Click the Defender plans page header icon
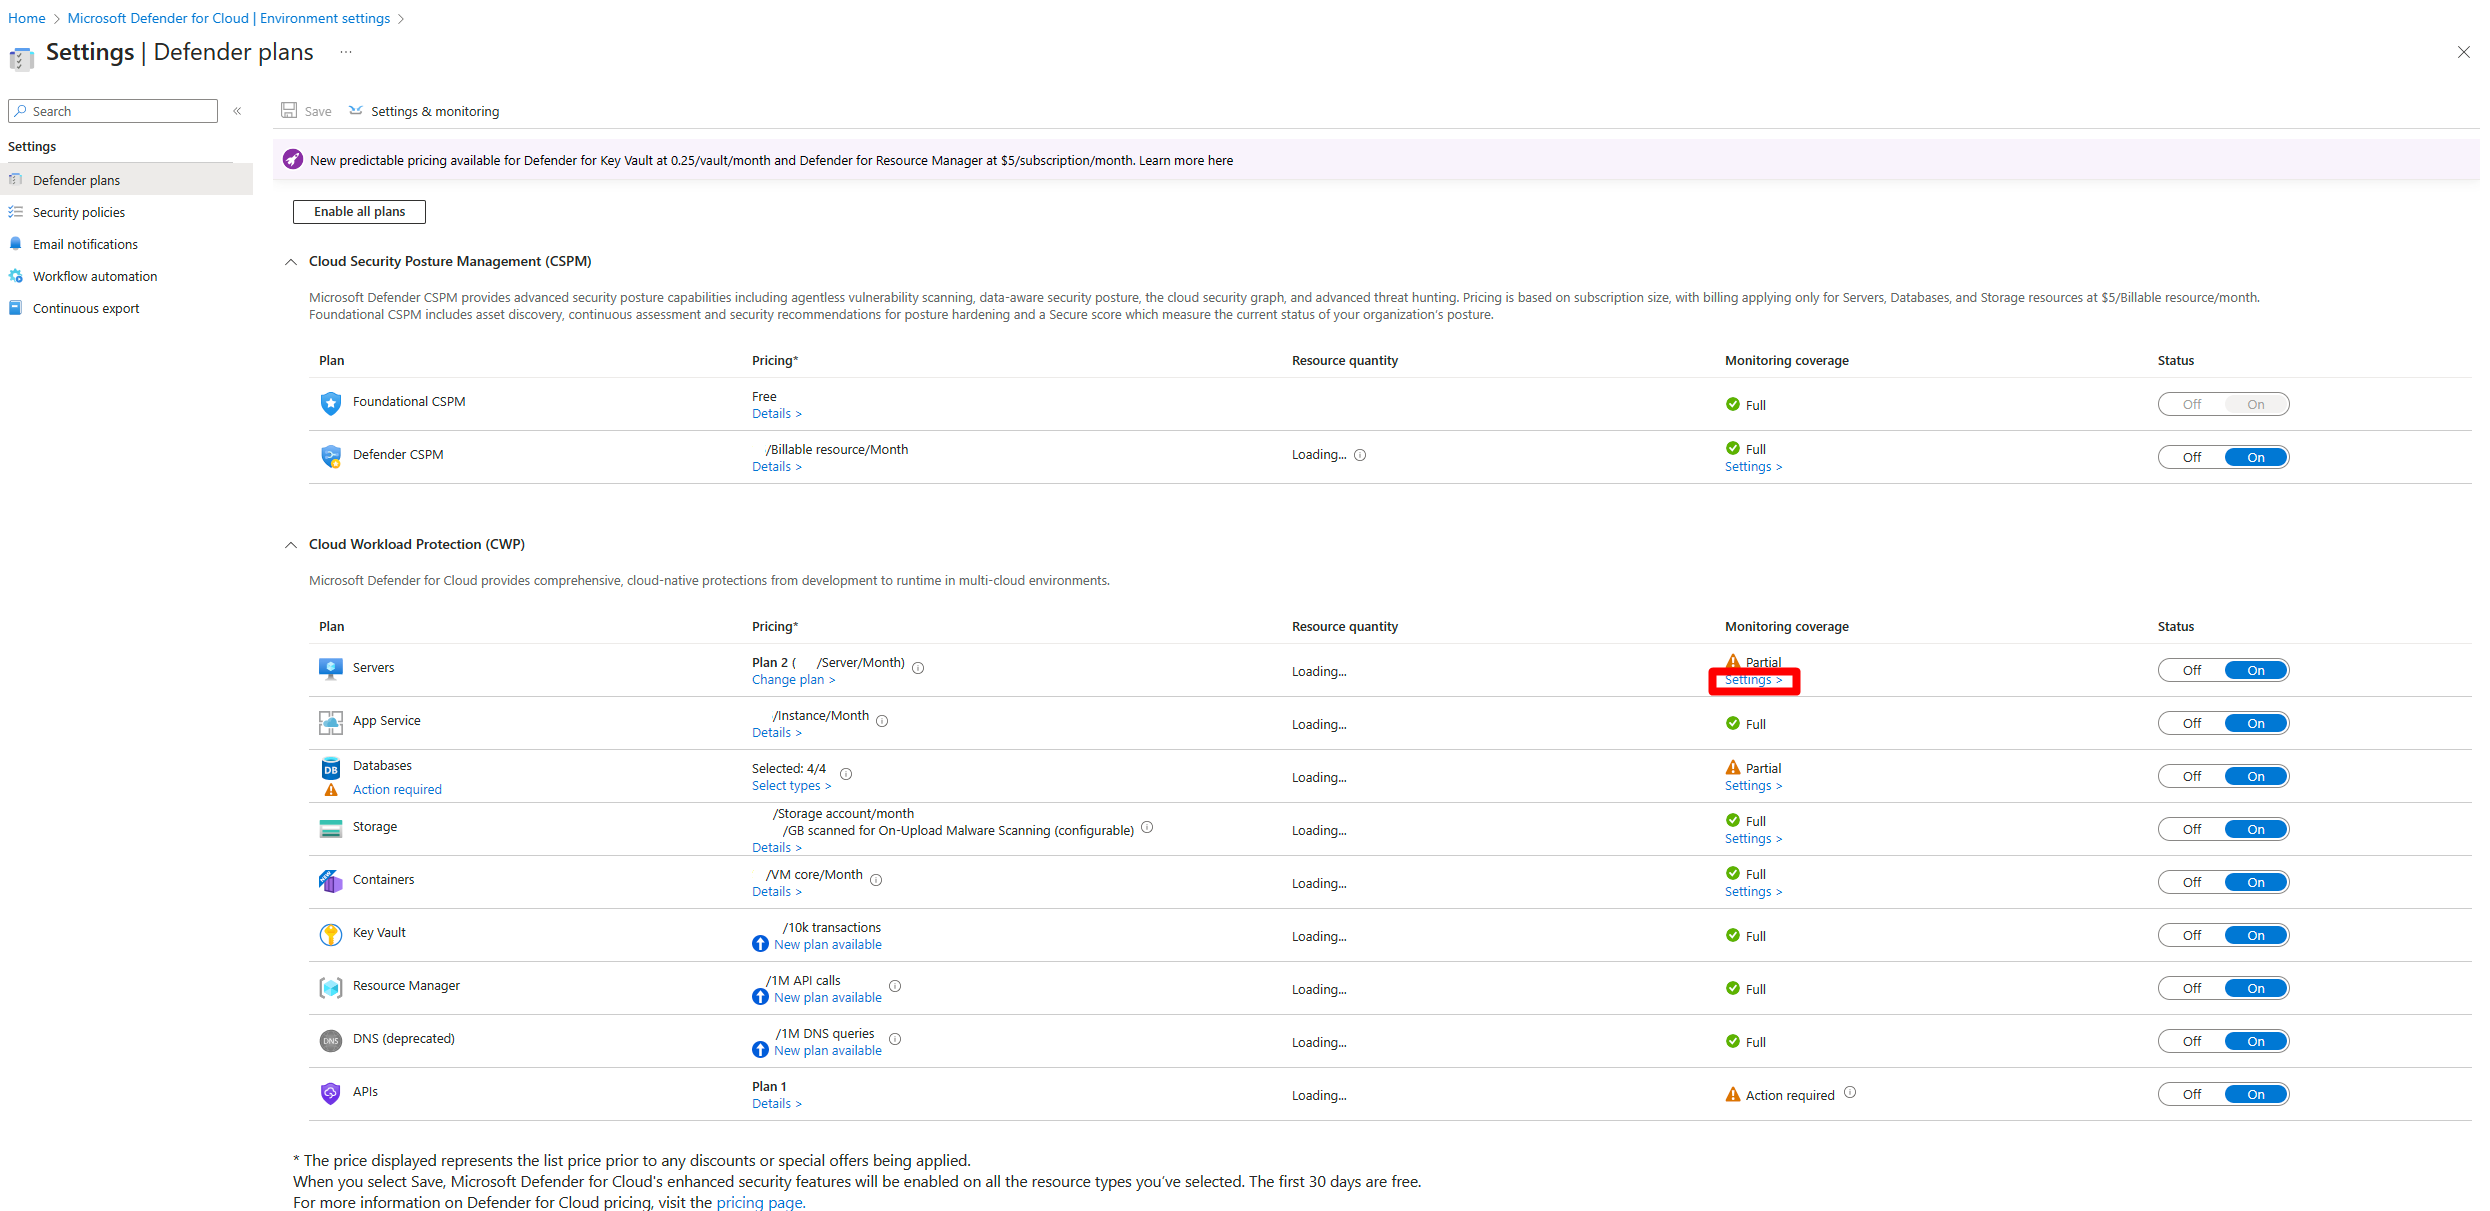 click(21, 58)
